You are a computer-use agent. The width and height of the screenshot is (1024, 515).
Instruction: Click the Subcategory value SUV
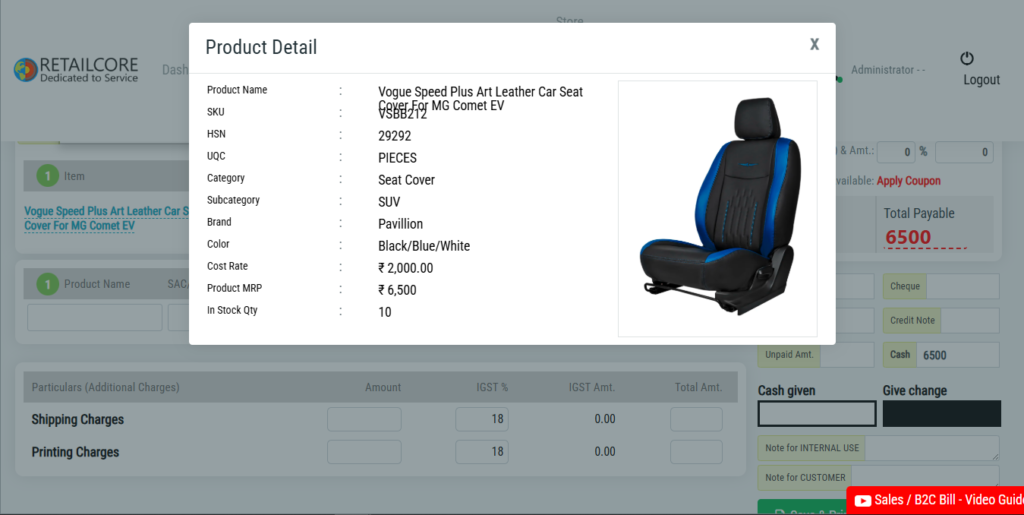pyautogui.click(x=389, y=202)
